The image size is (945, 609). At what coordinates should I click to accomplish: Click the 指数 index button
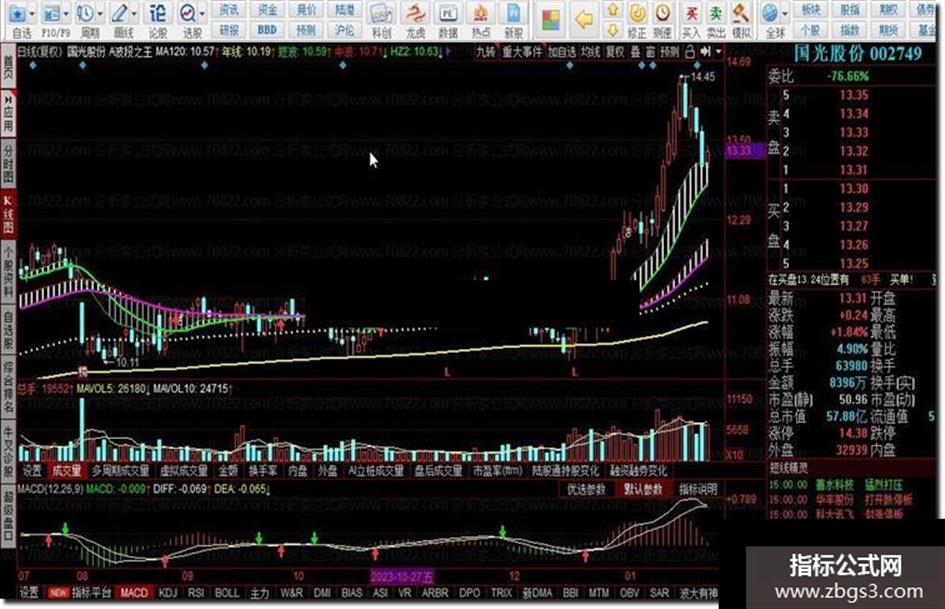850,30
